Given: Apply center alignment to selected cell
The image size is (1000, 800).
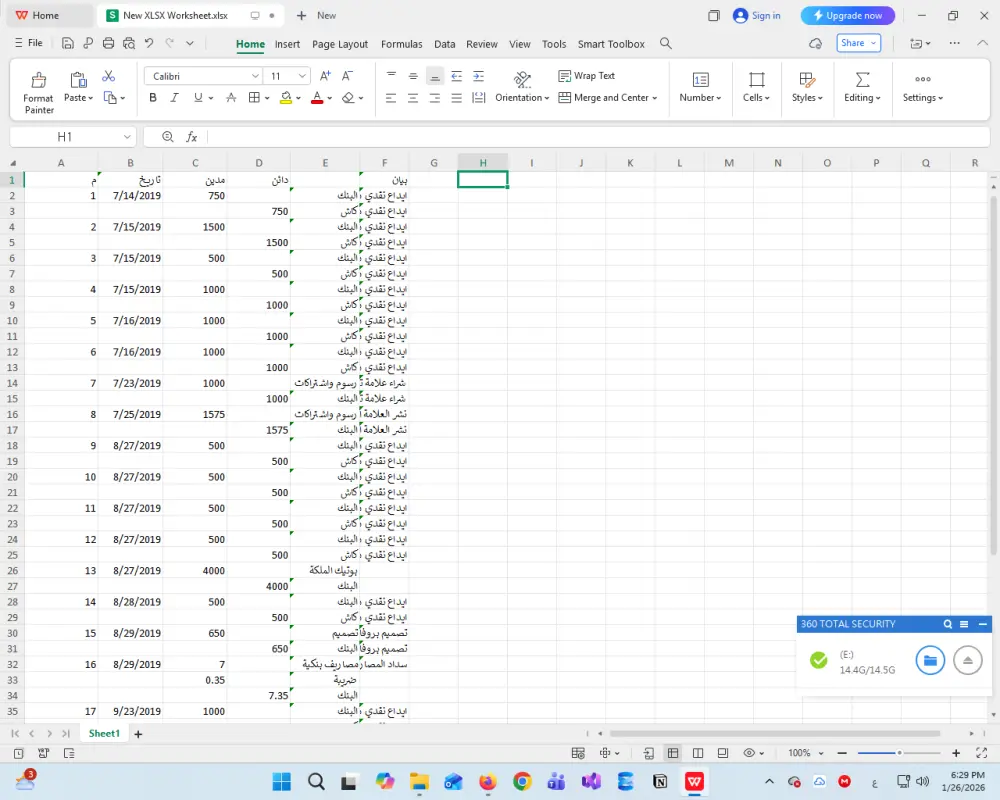Looking at the screenshot, I should coord(413,97).
